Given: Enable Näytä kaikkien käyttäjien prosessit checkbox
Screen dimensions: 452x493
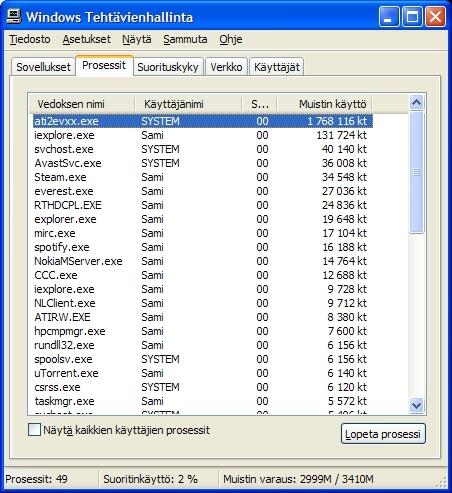Looking at the screenshot, I should pyautogui.click(x=34, y=430).
